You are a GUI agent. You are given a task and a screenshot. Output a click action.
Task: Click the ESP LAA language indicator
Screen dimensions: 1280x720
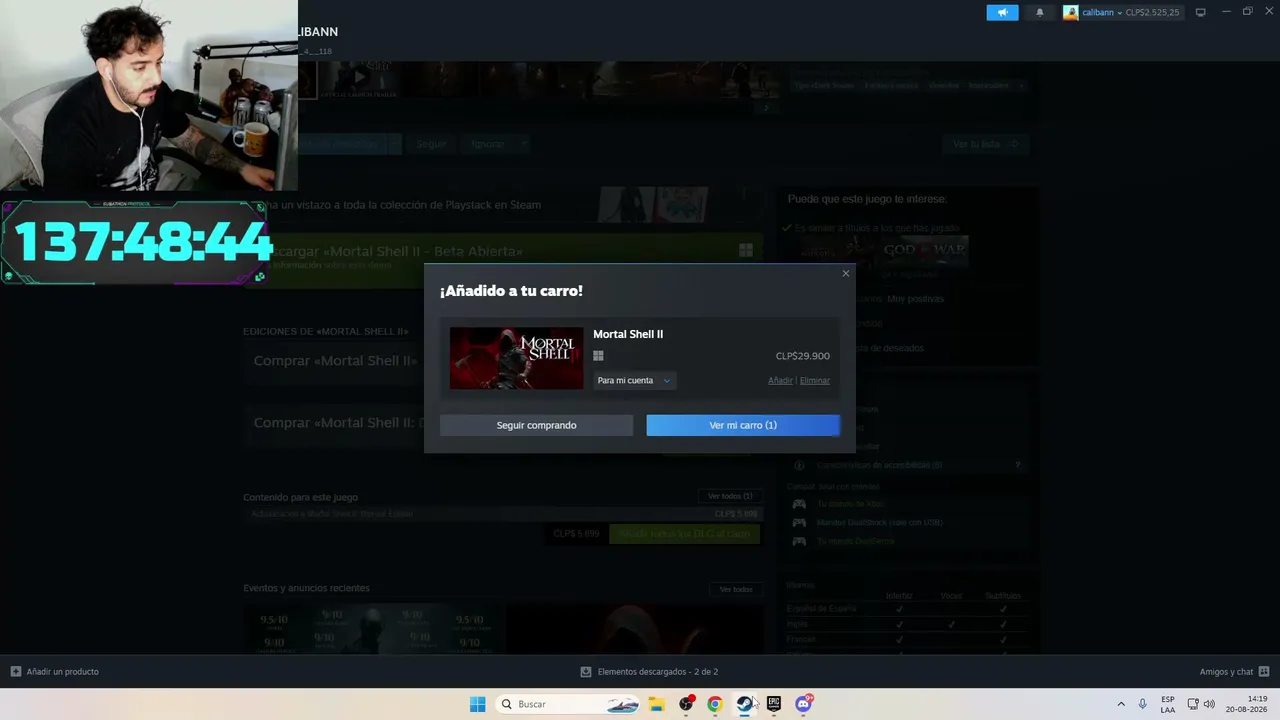point(1168,704)
